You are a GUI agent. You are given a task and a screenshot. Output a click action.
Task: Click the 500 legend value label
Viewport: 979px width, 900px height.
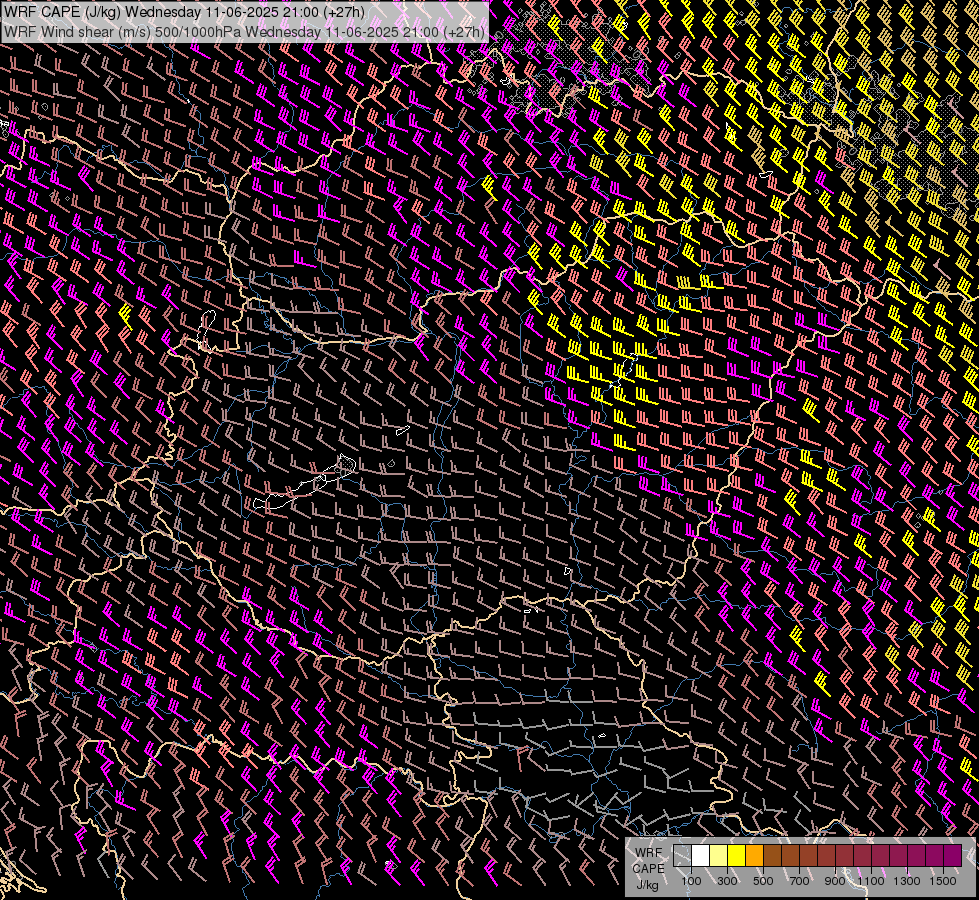[763, 881]
